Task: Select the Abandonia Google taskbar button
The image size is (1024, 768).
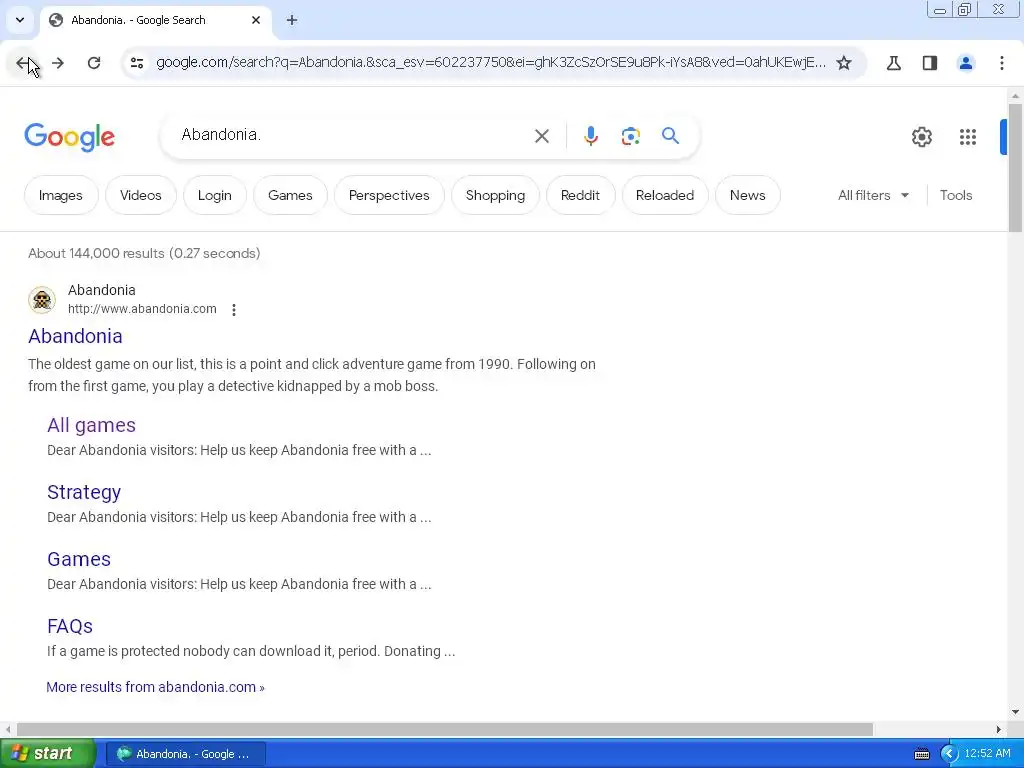Action: coord(185,754)
